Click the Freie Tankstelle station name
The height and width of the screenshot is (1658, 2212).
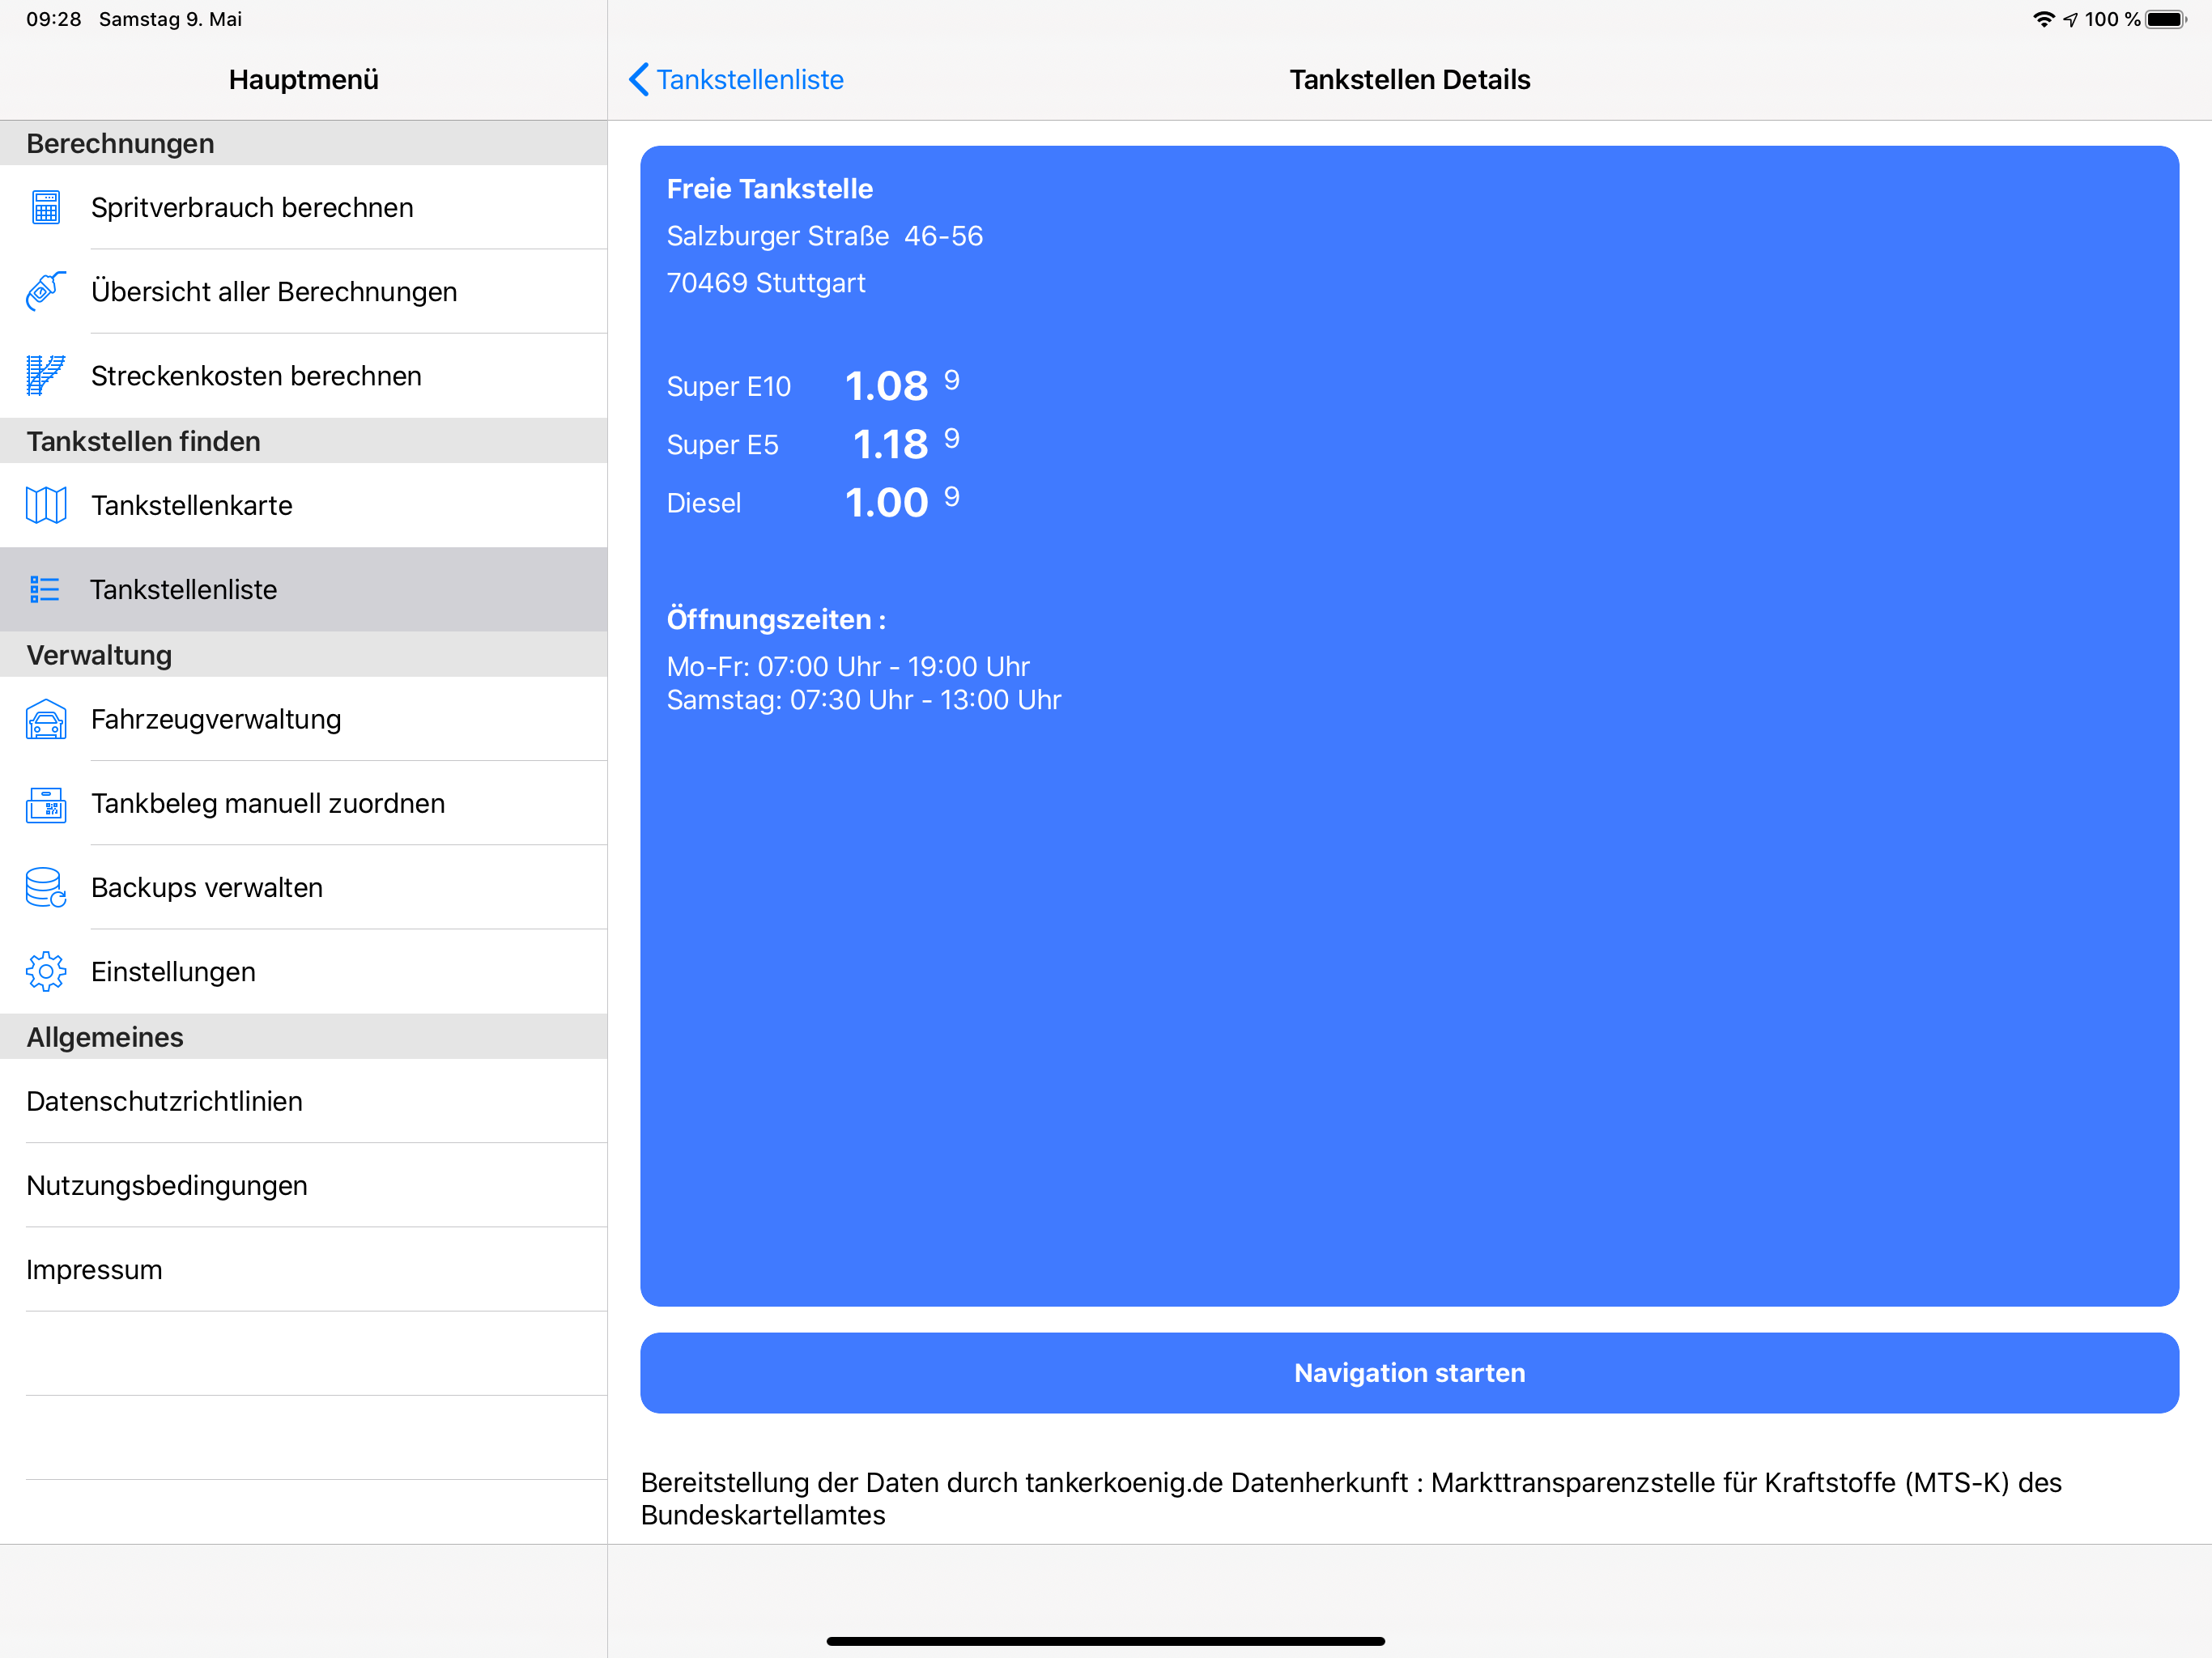pyautogui.click(x=769, y=189)
